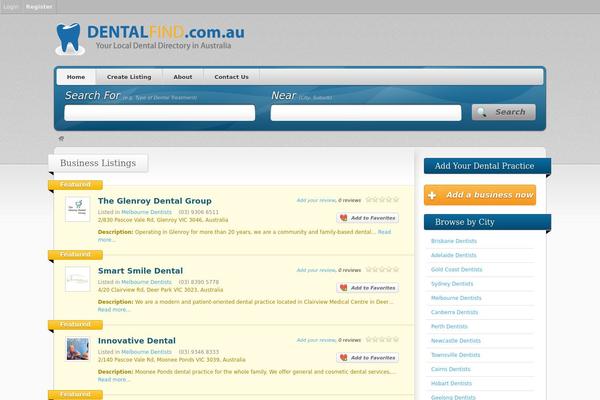Click Read more on Smart Smile description
Viewport: 600px width, 400px height.
pos(114,310)
